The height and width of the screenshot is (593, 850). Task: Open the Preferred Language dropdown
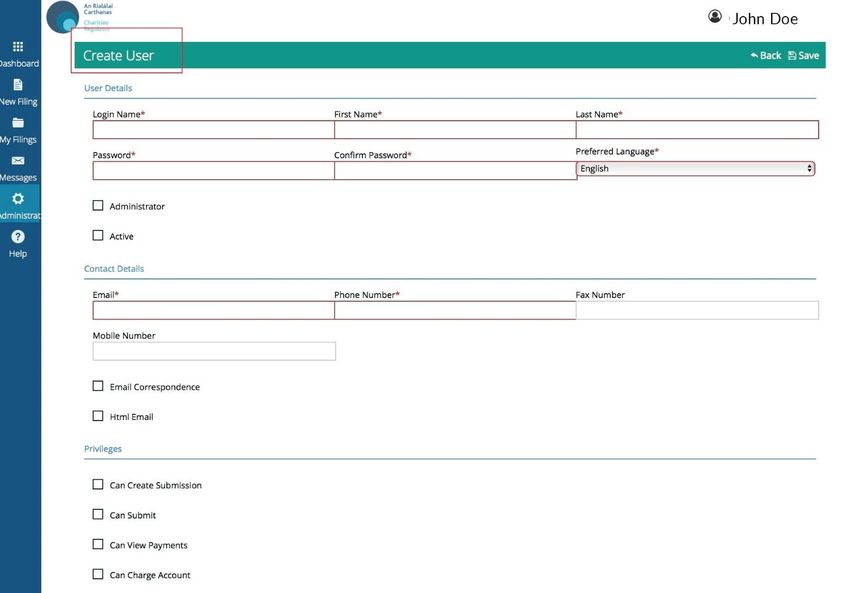click(x=696, y=169)
